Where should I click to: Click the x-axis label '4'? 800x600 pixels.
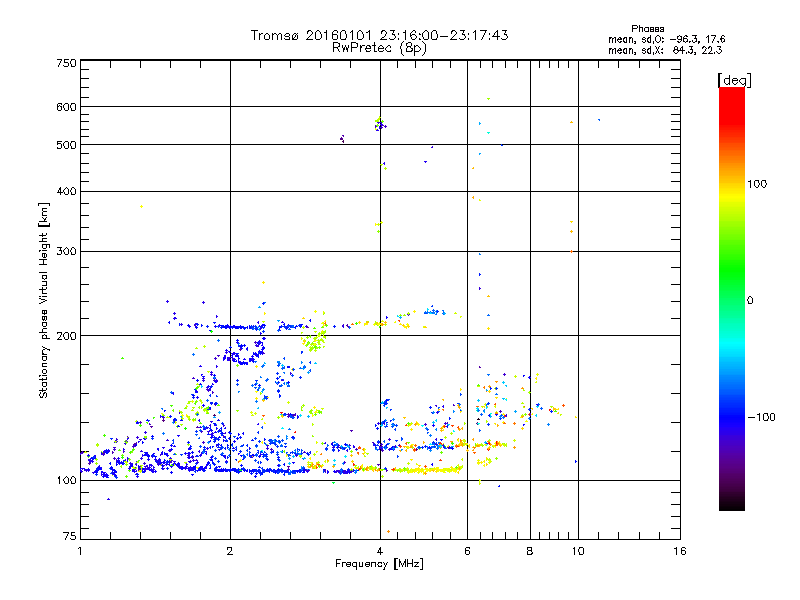coord(380,551)
